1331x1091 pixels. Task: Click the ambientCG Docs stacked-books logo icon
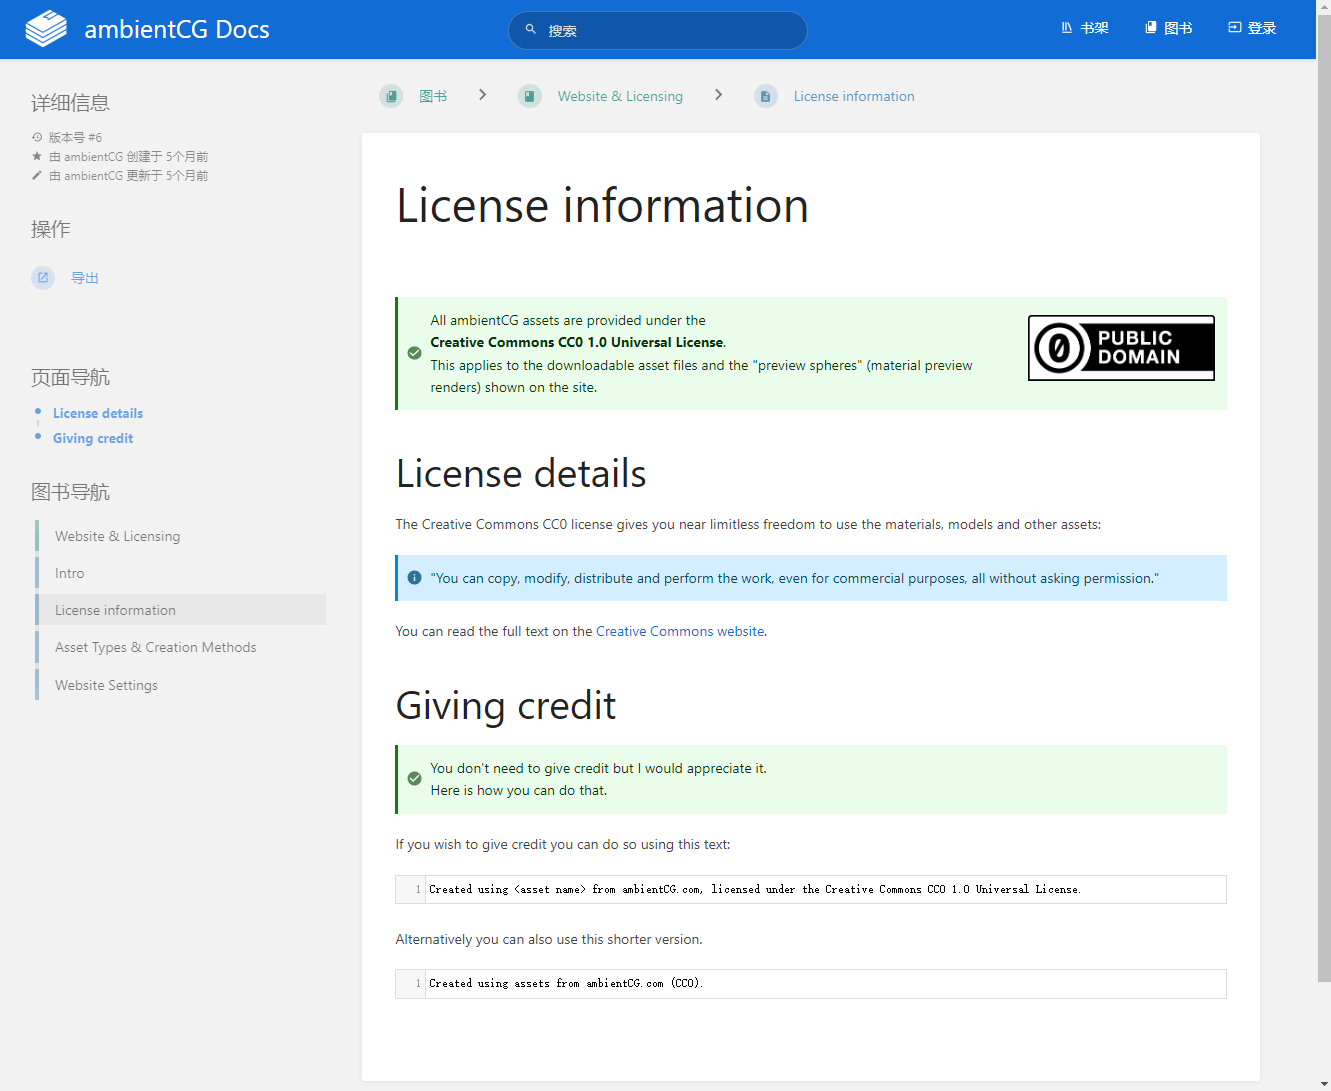pyautogui.click(x=46, y=29)
